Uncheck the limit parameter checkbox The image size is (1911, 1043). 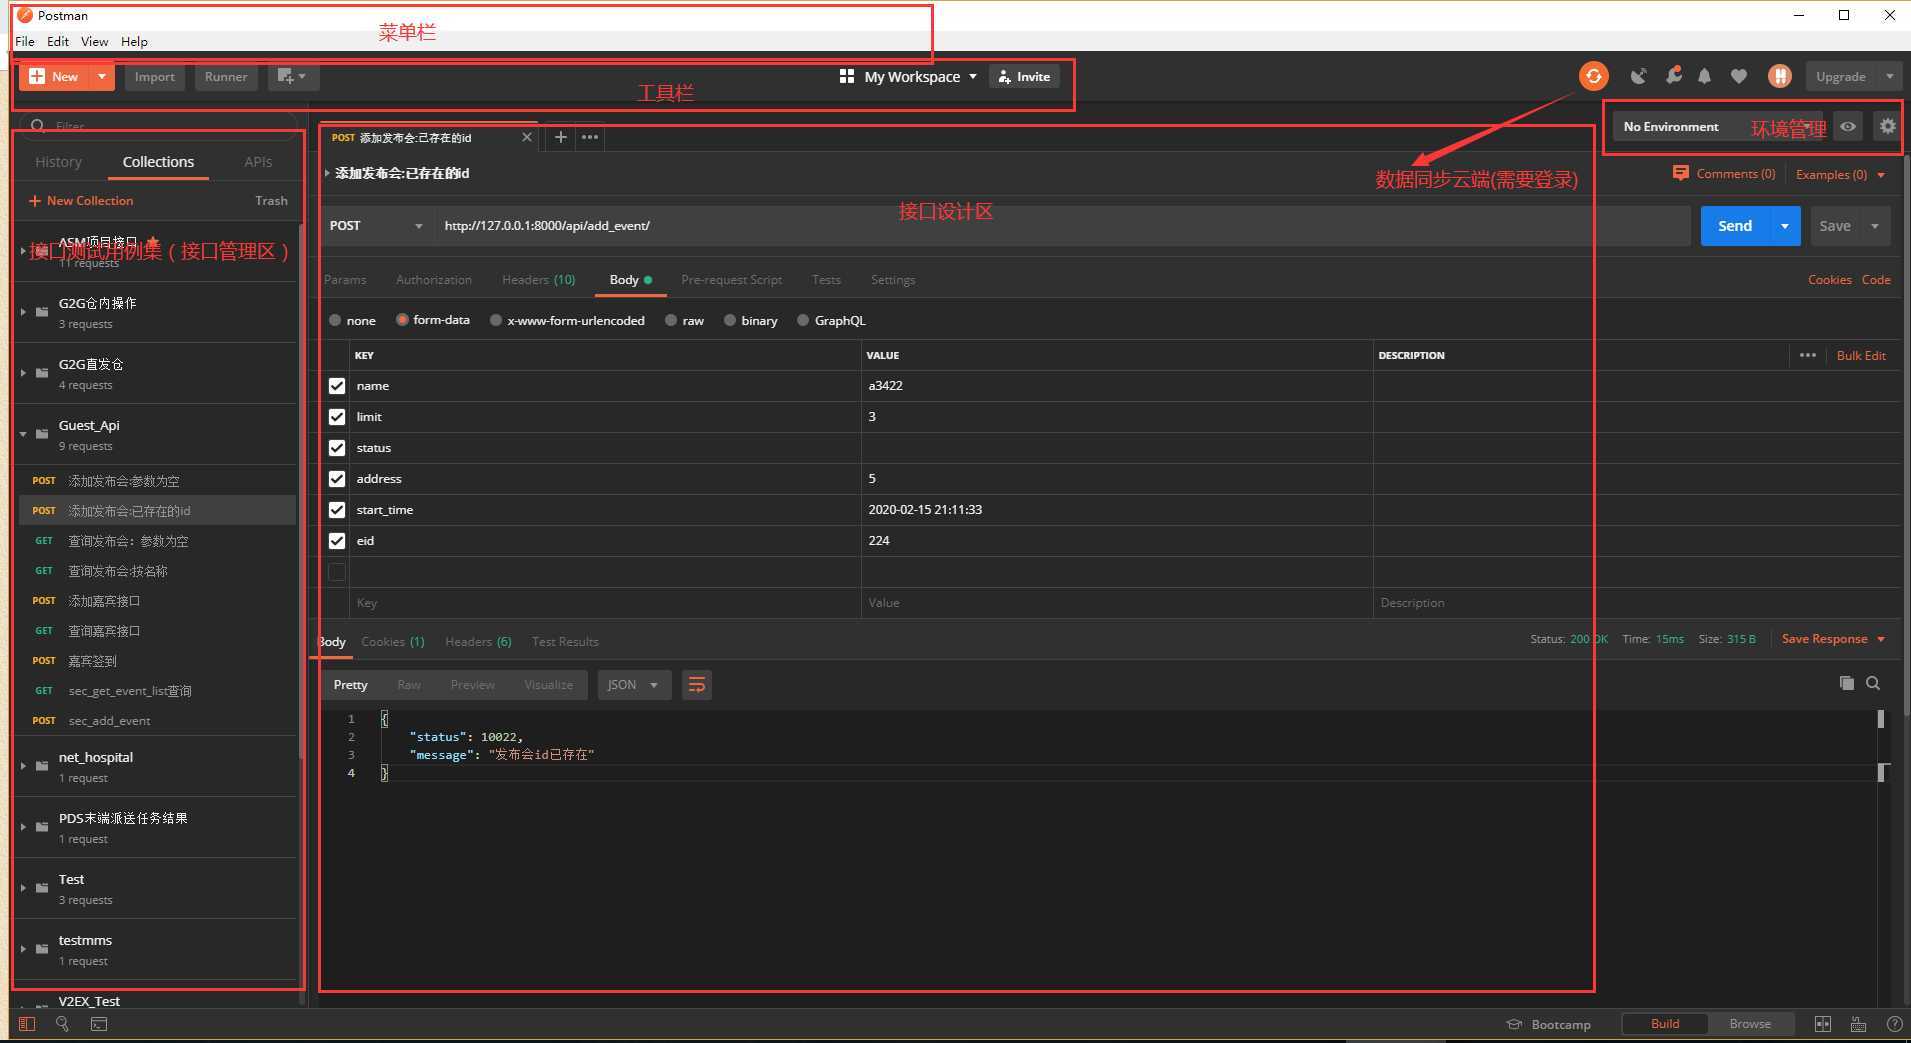pos(337,417)
